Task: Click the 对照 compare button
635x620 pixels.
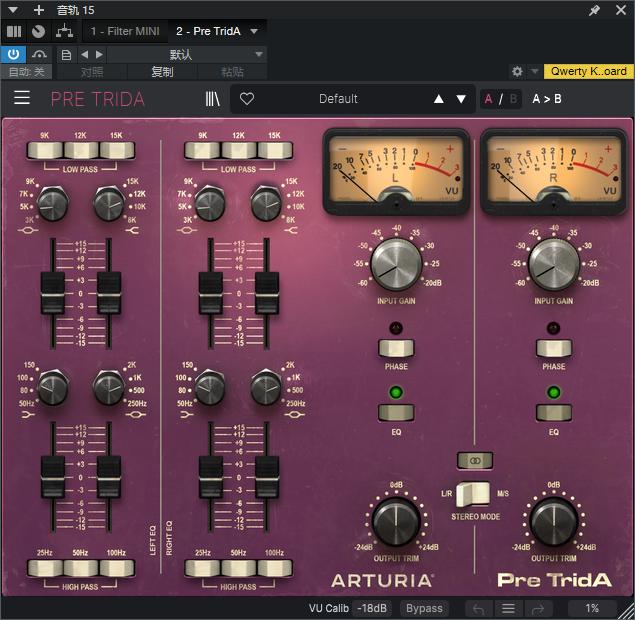Action: pyautogui.click(x=92, y=72)
